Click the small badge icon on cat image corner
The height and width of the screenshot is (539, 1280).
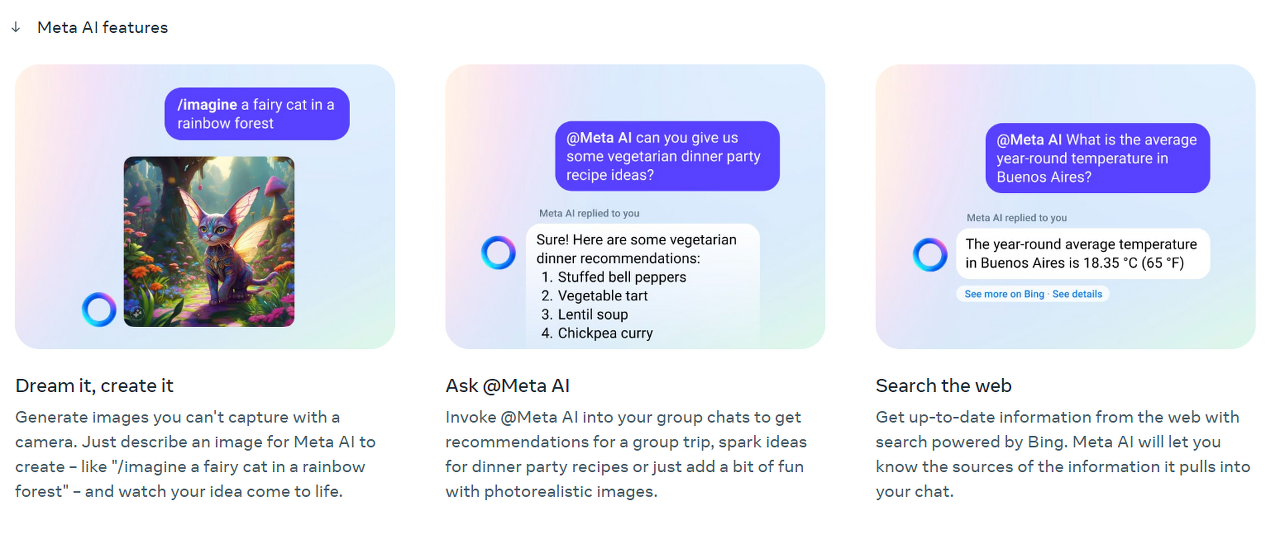click(x=136, y=312)
